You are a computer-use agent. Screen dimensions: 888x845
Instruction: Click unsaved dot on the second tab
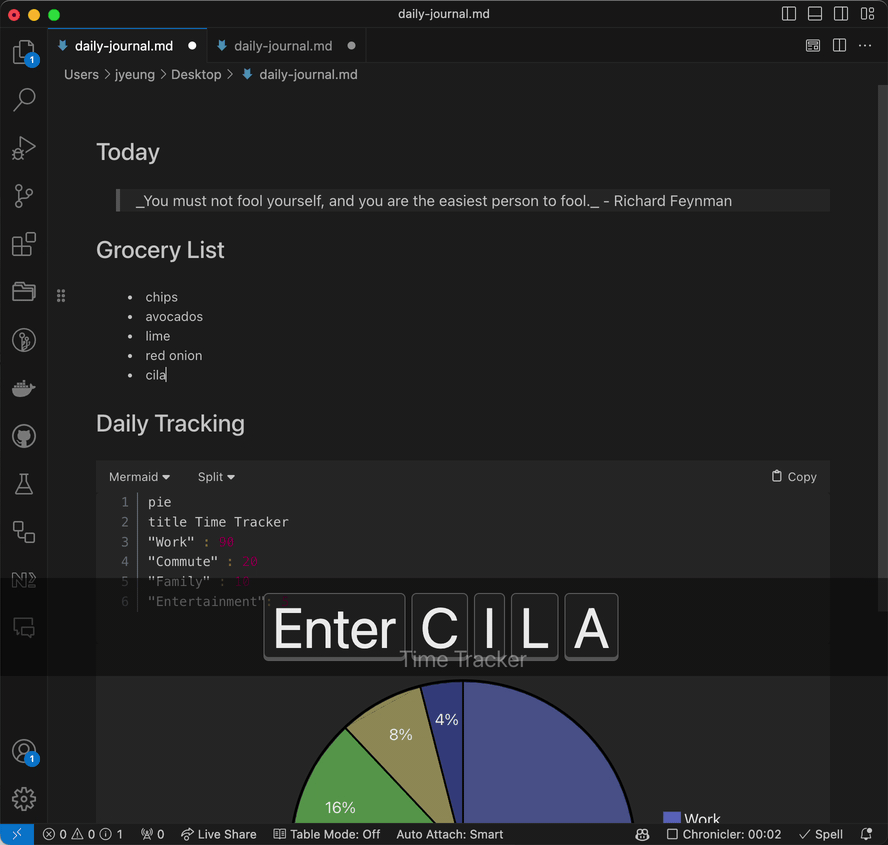[352, 46]
